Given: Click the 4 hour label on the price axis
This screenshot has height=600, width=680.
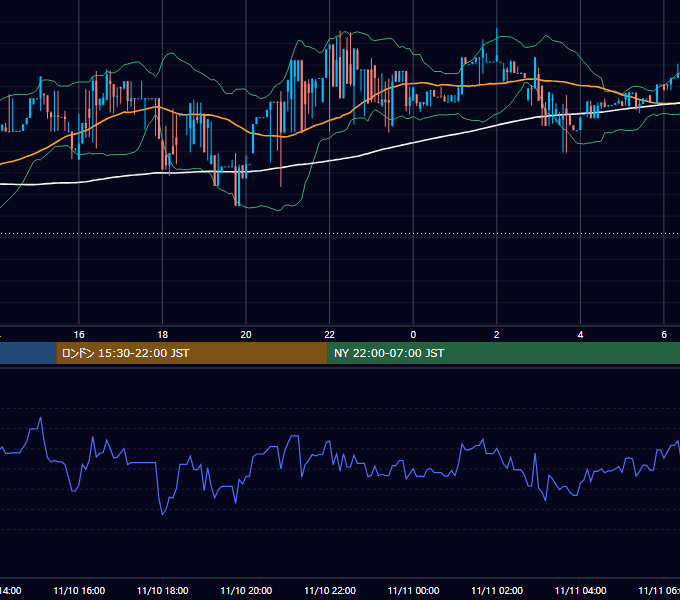Looking at the screenshot, I should (x=580, y=335).
